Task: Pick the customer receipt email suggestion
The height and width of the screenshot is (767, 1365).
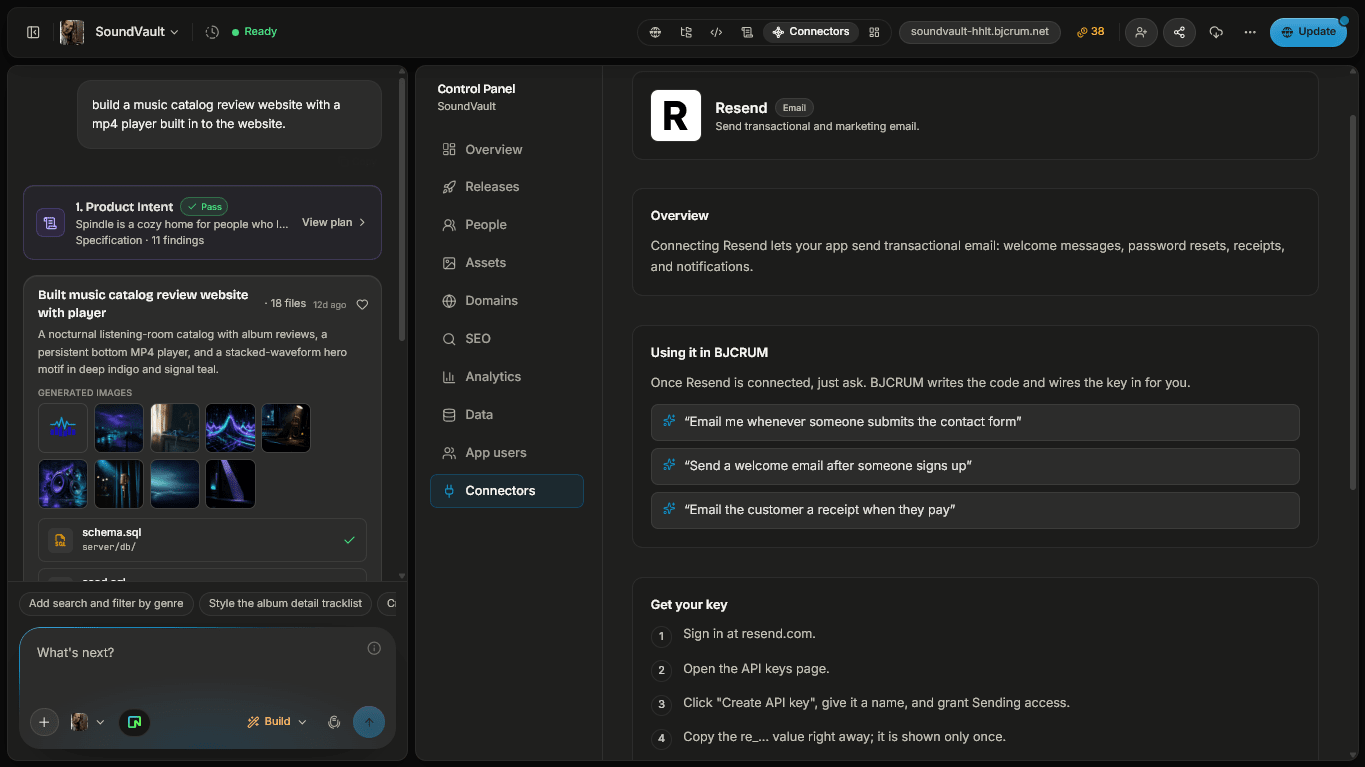Action: [x=975, y=510]
